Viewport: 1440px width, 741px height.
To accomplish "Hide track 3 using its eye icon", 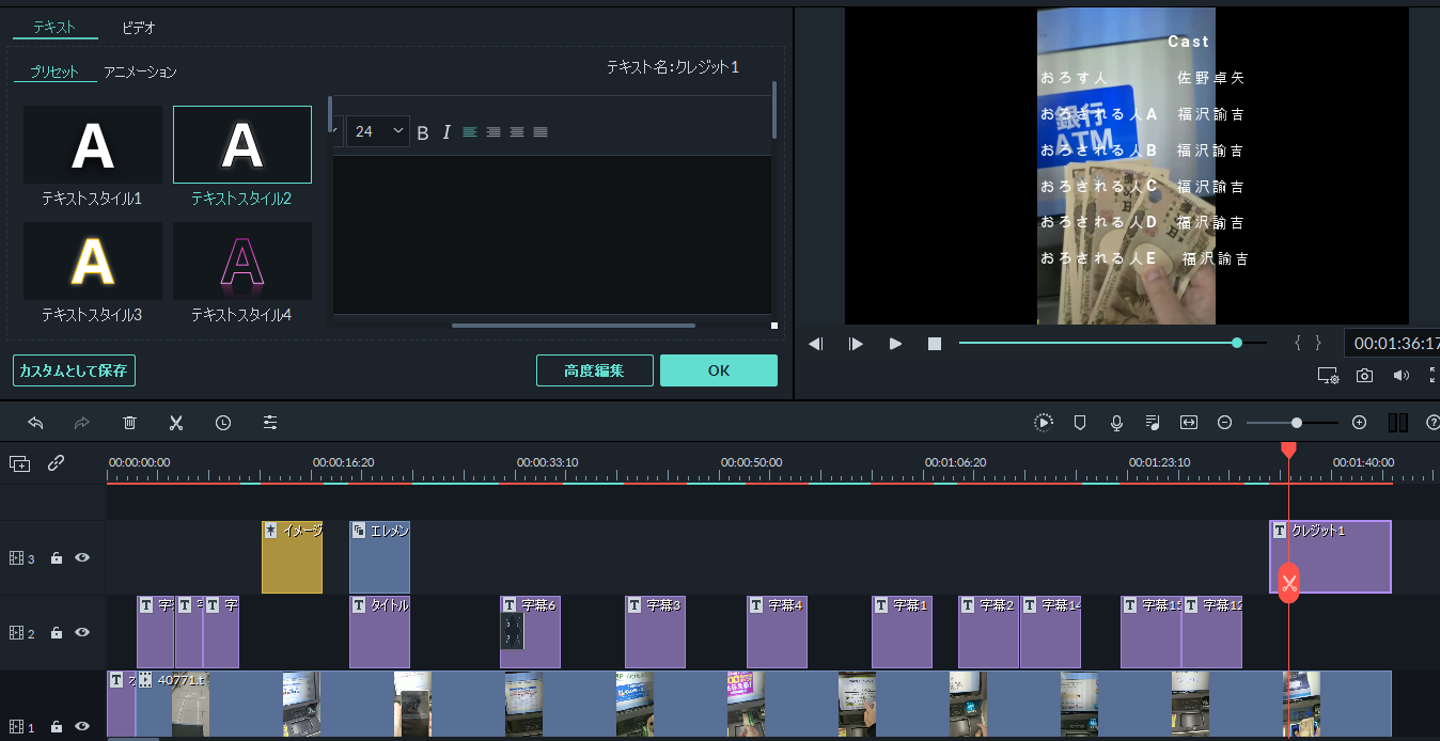I will 83,558.
